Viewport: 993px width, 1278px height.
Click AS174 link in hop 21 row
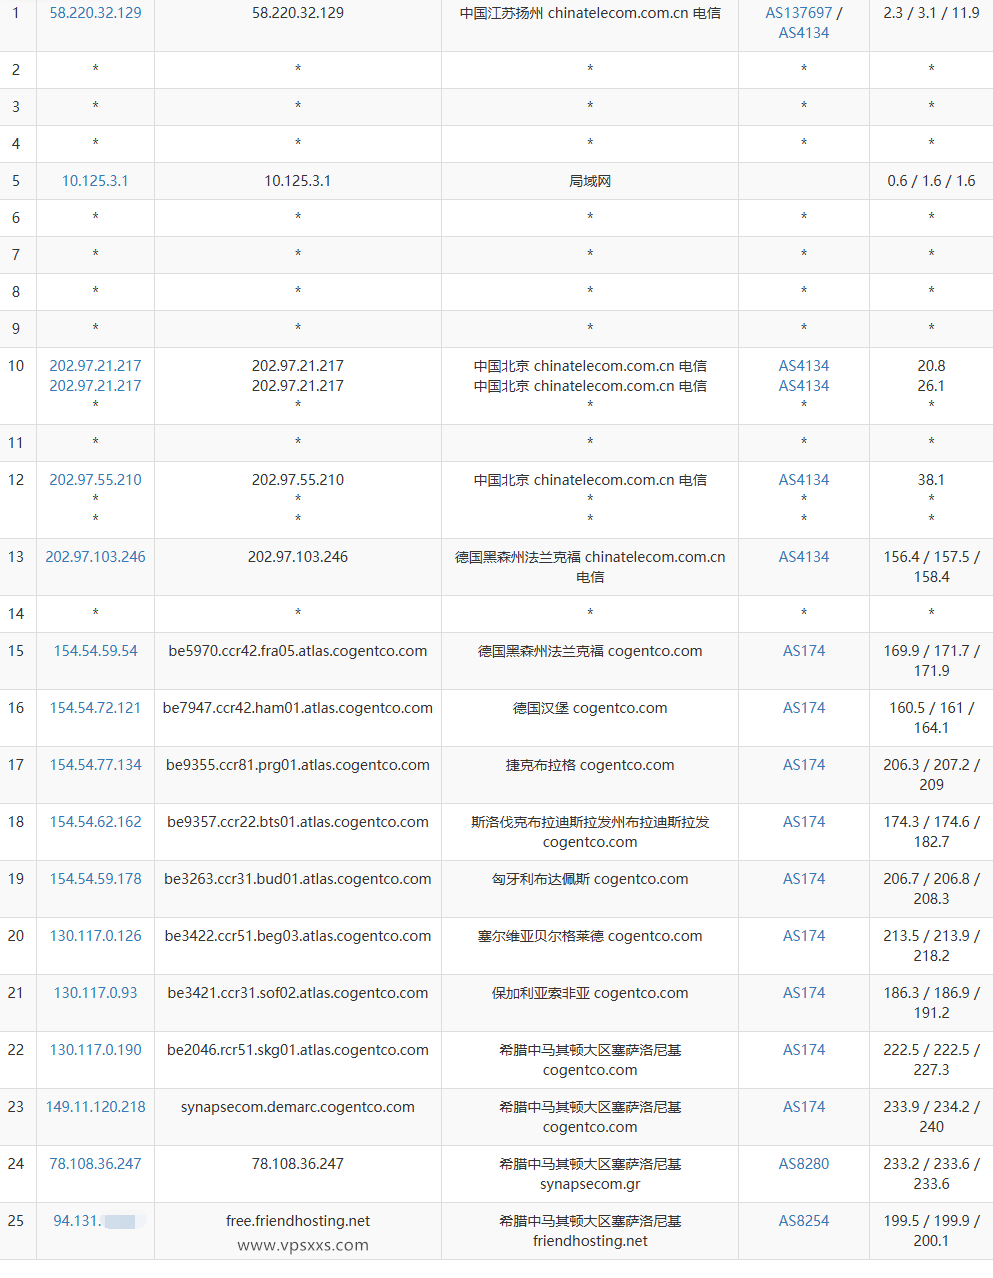(804, 993)
